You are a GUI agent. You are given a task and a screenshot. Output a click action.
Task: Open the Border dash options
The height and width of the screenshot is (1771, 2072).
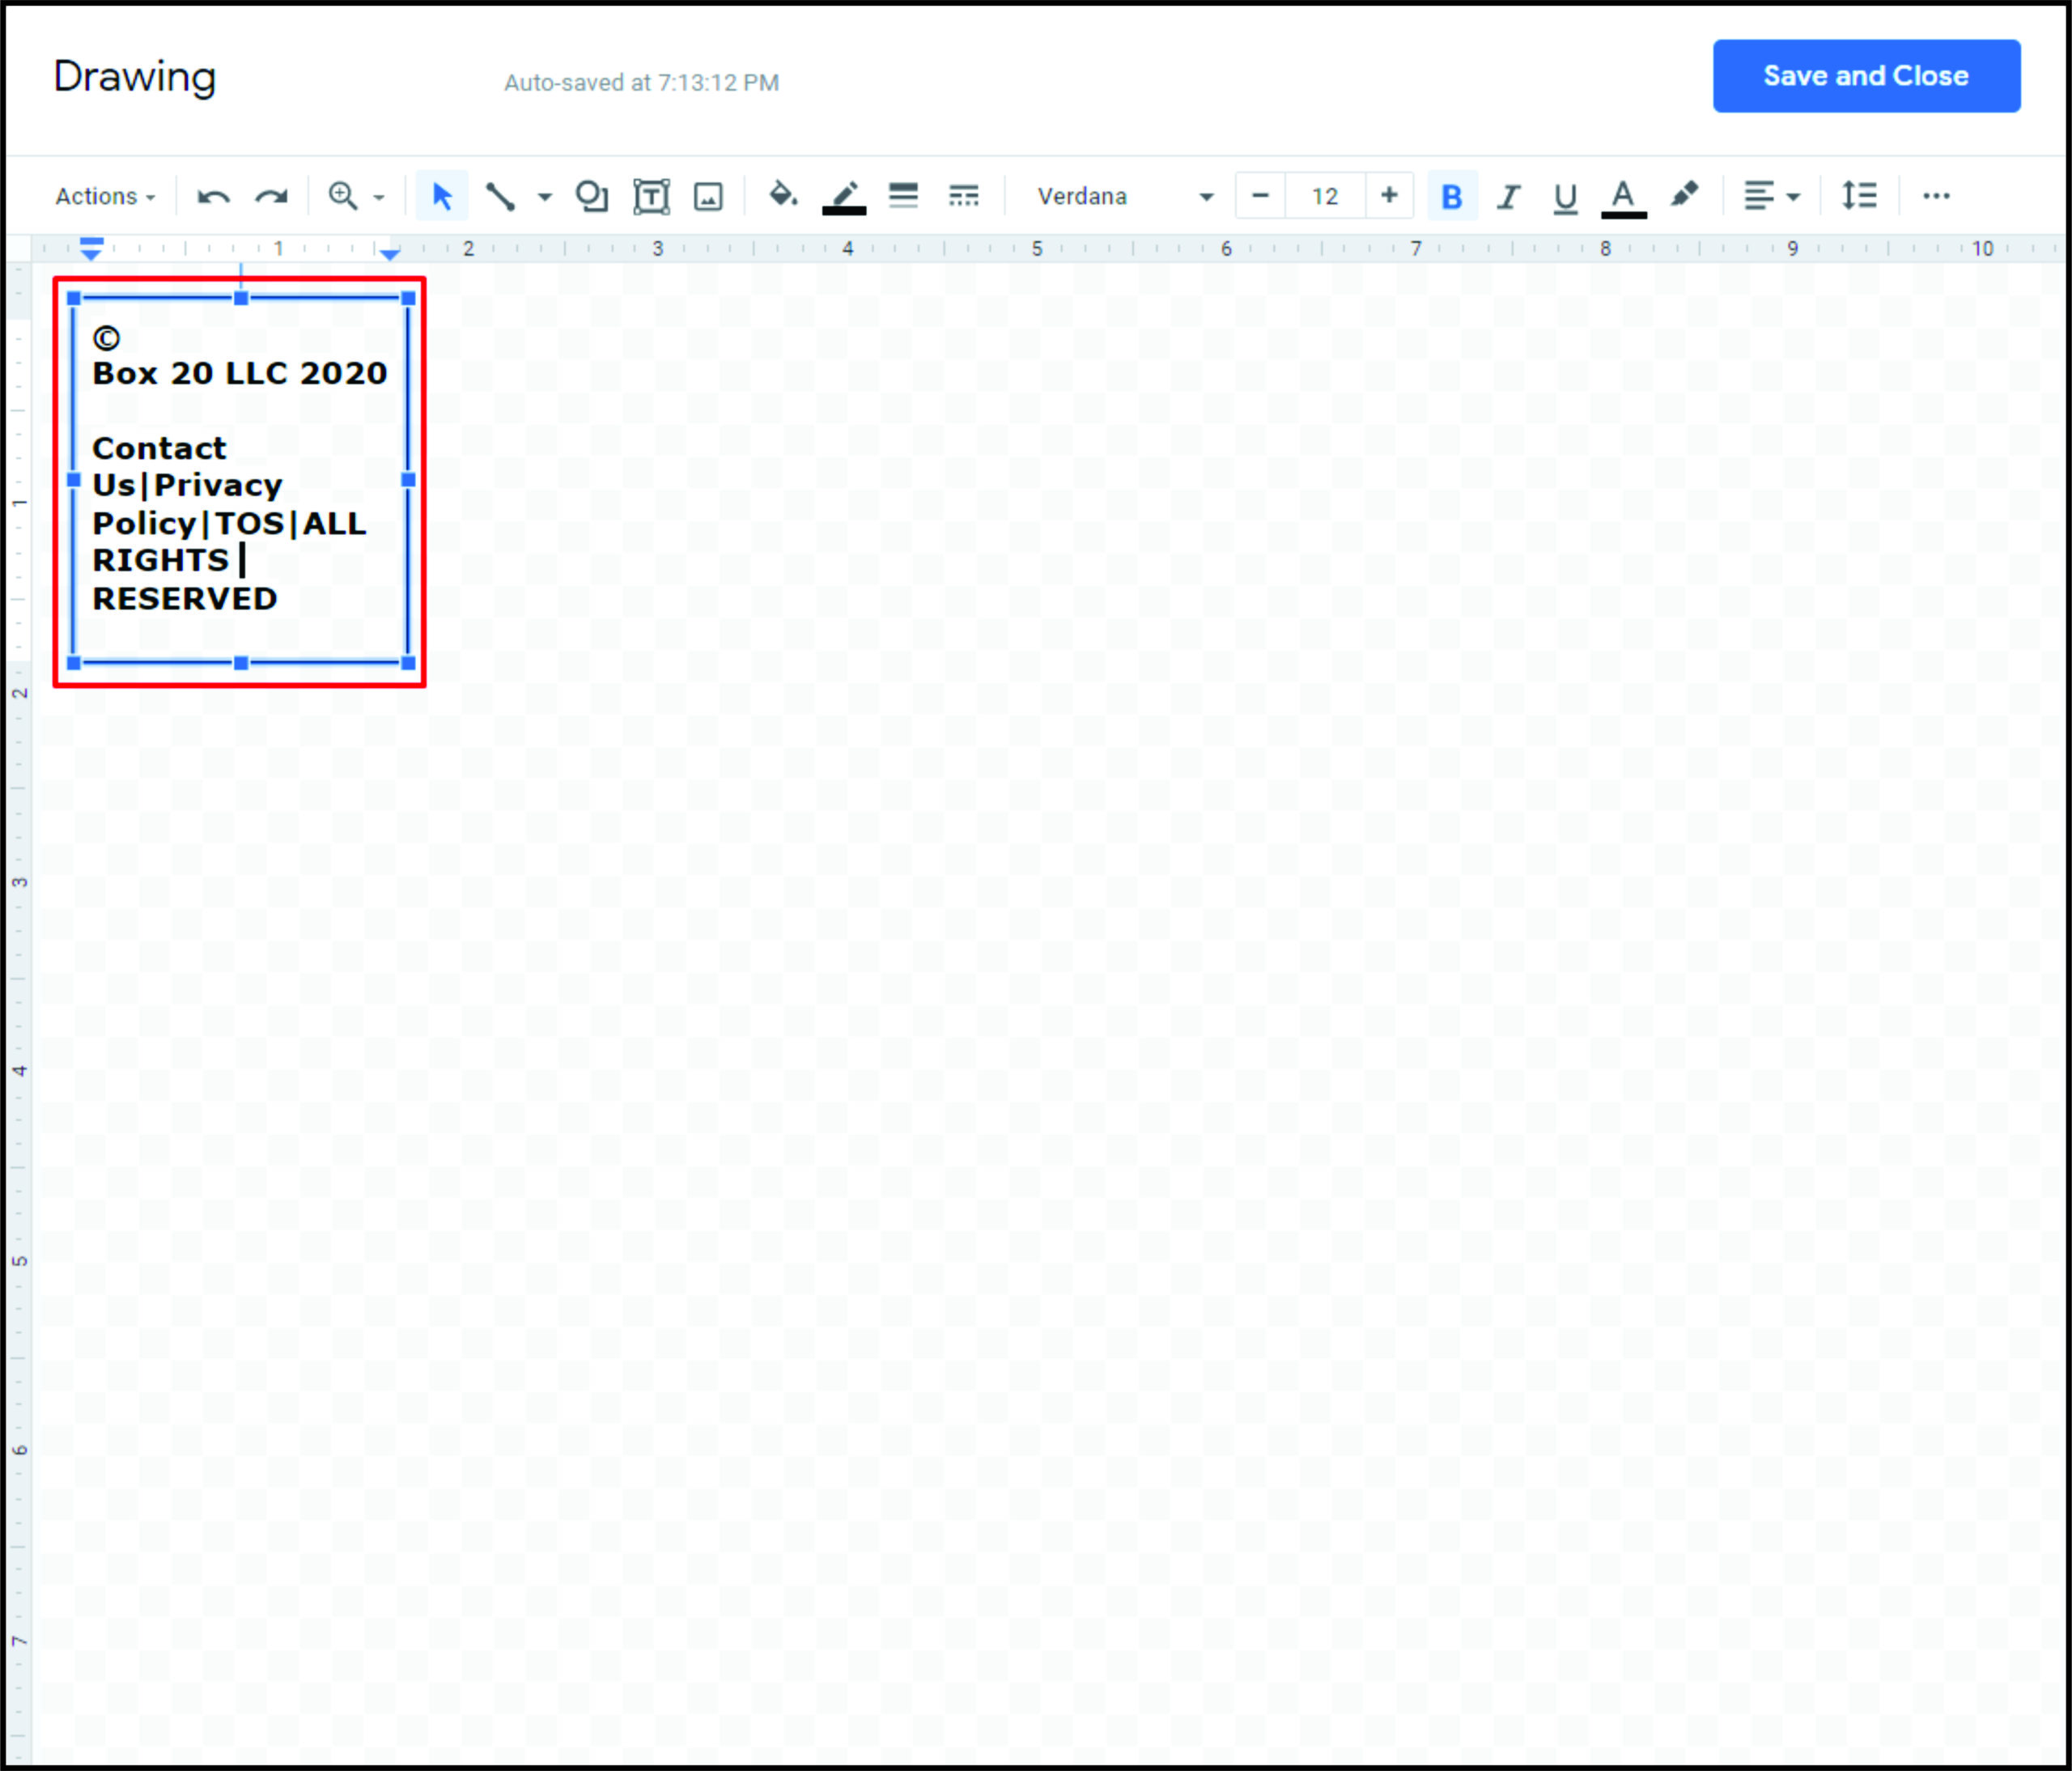pos(963,195)
